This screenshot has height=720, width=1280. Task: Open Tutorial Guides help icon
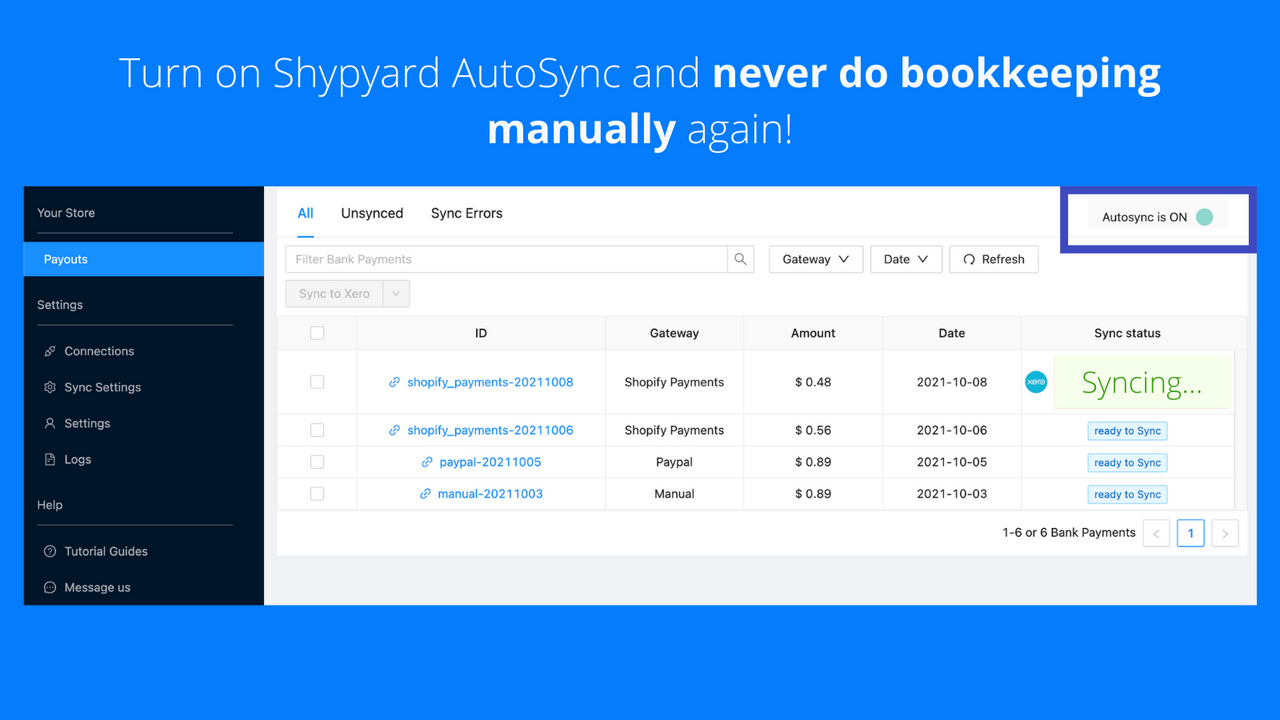(51, 551)
